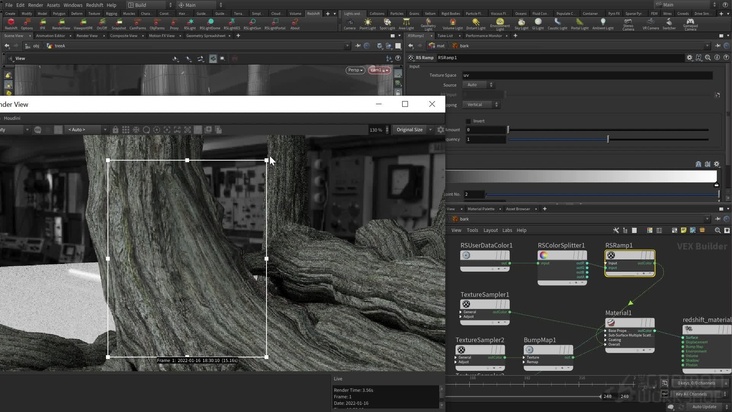Toggle the grid icon in Render View toolbar
732x412 pixels.
(126, 130)
